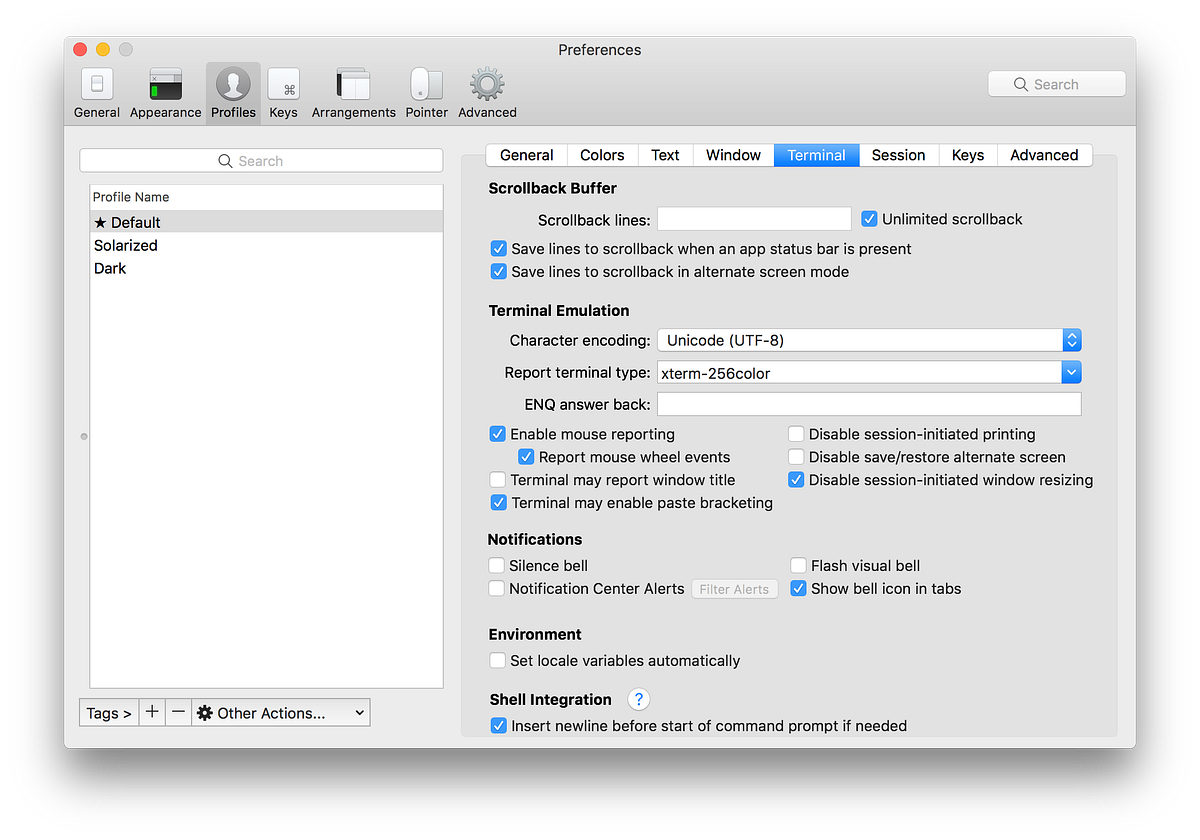Enable Silence bell
Screen dimensions: 1200x840
(x=497, y=565)
